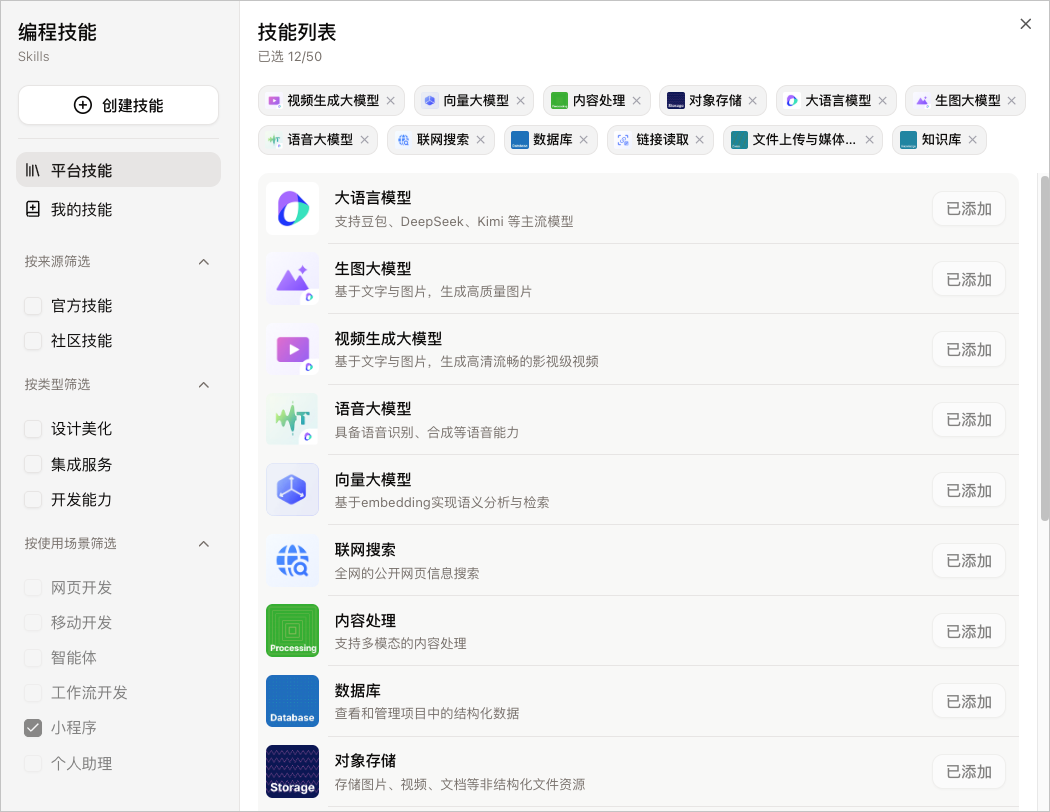Screen dimensions: 1050x812
Task: Remove the 大语言模型 tag via its x
Action: tap(883, 100)
